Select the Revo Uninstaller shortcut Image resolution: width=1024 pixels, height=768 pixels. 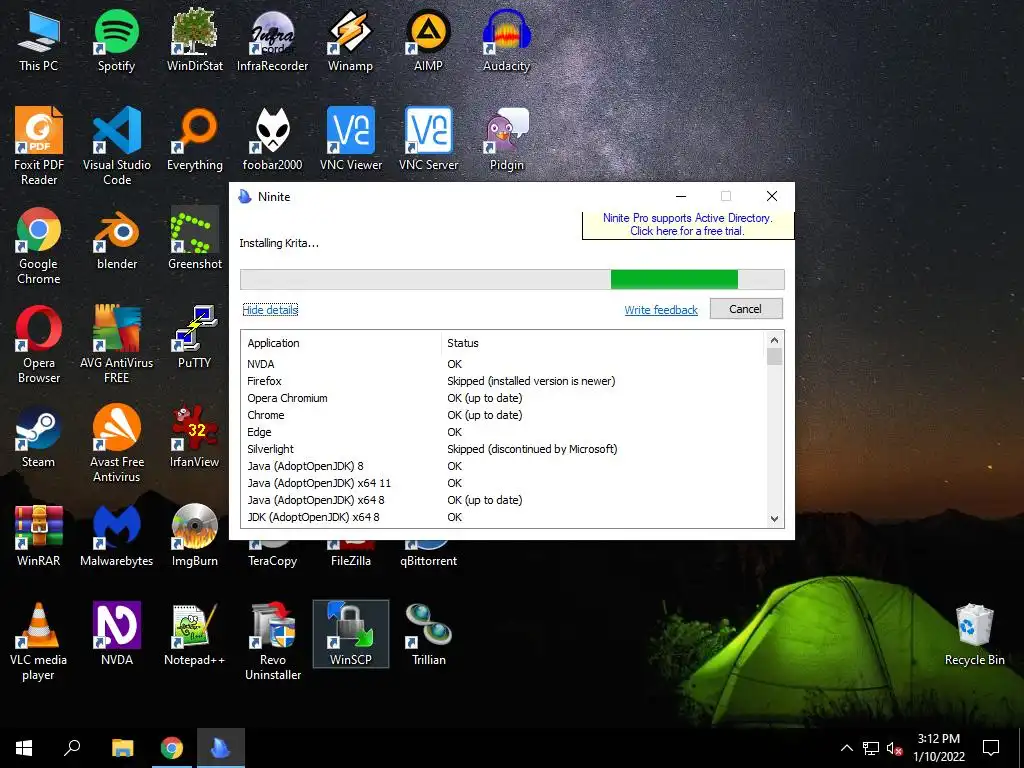pyautogui.click(x=273, y=642)
